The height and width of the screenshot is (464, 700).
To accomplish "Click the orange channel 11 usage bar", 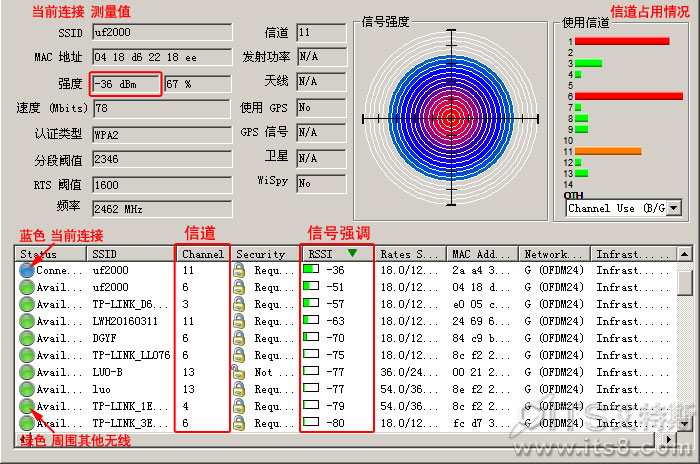I will coord(608,151).
